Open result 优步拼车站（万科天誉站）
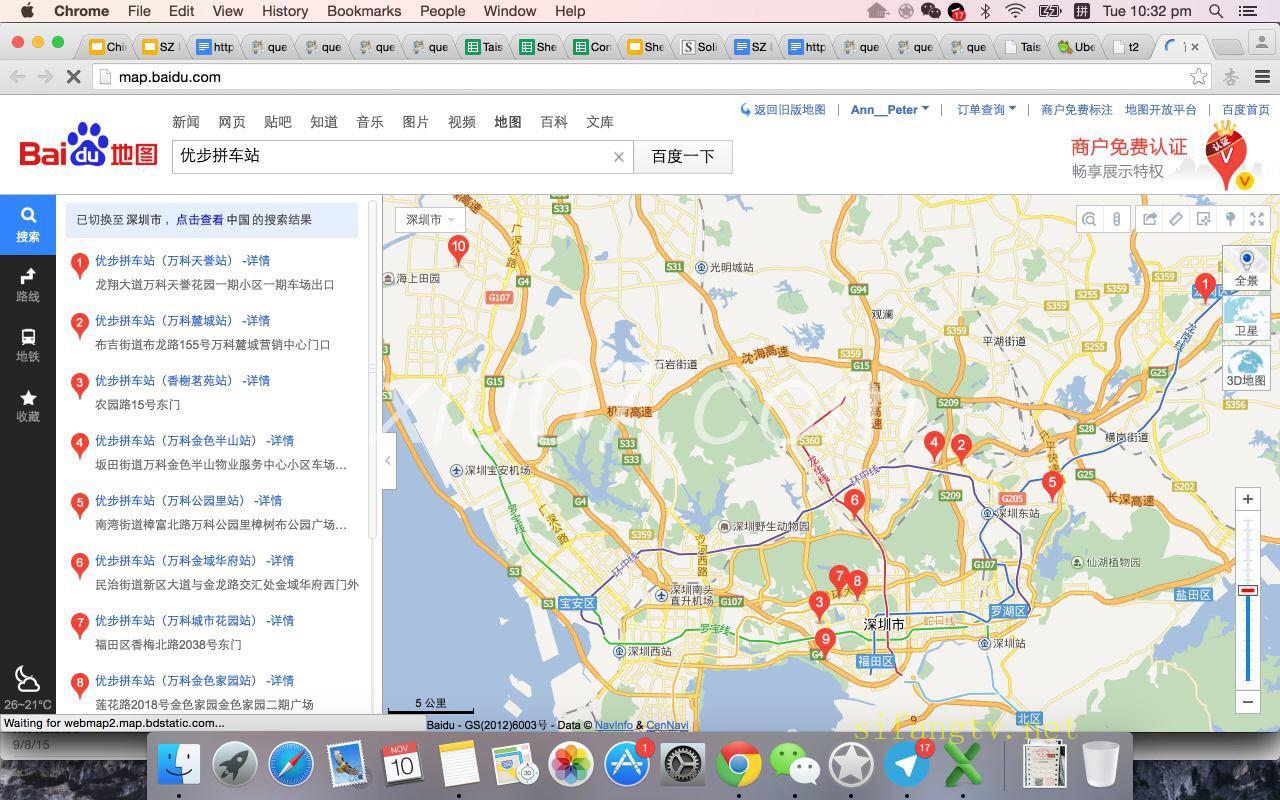 [165, 261]
